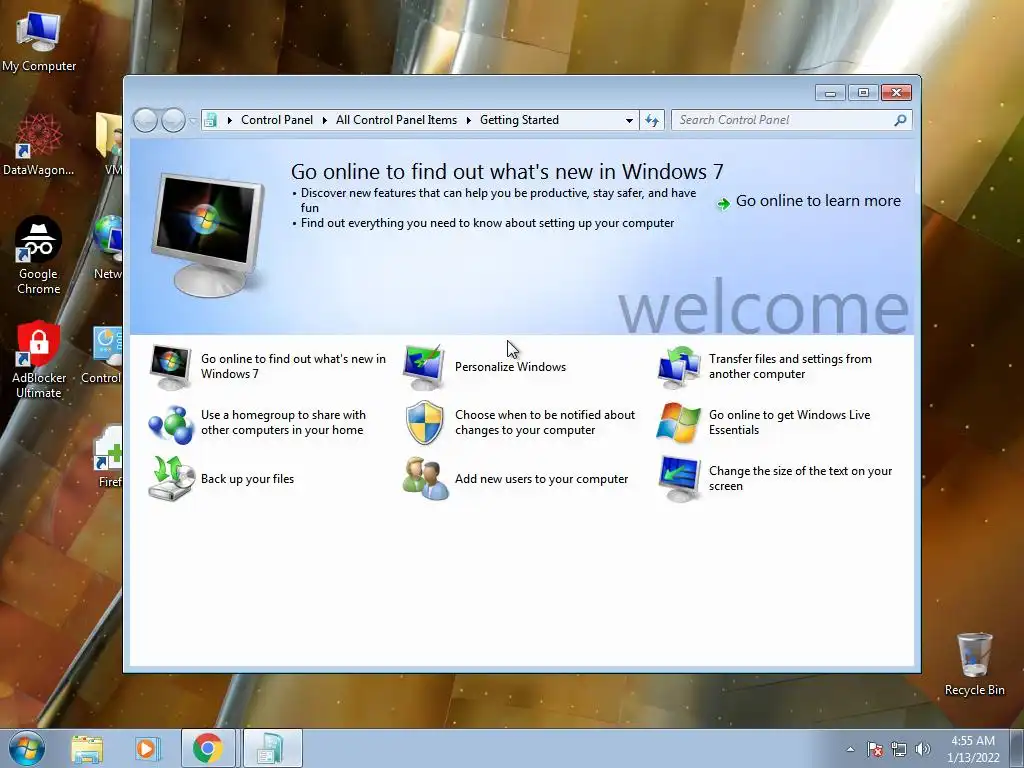Show hidden tray icons arrow
This screenshot has height=768, width=1024.
point(850,749)
